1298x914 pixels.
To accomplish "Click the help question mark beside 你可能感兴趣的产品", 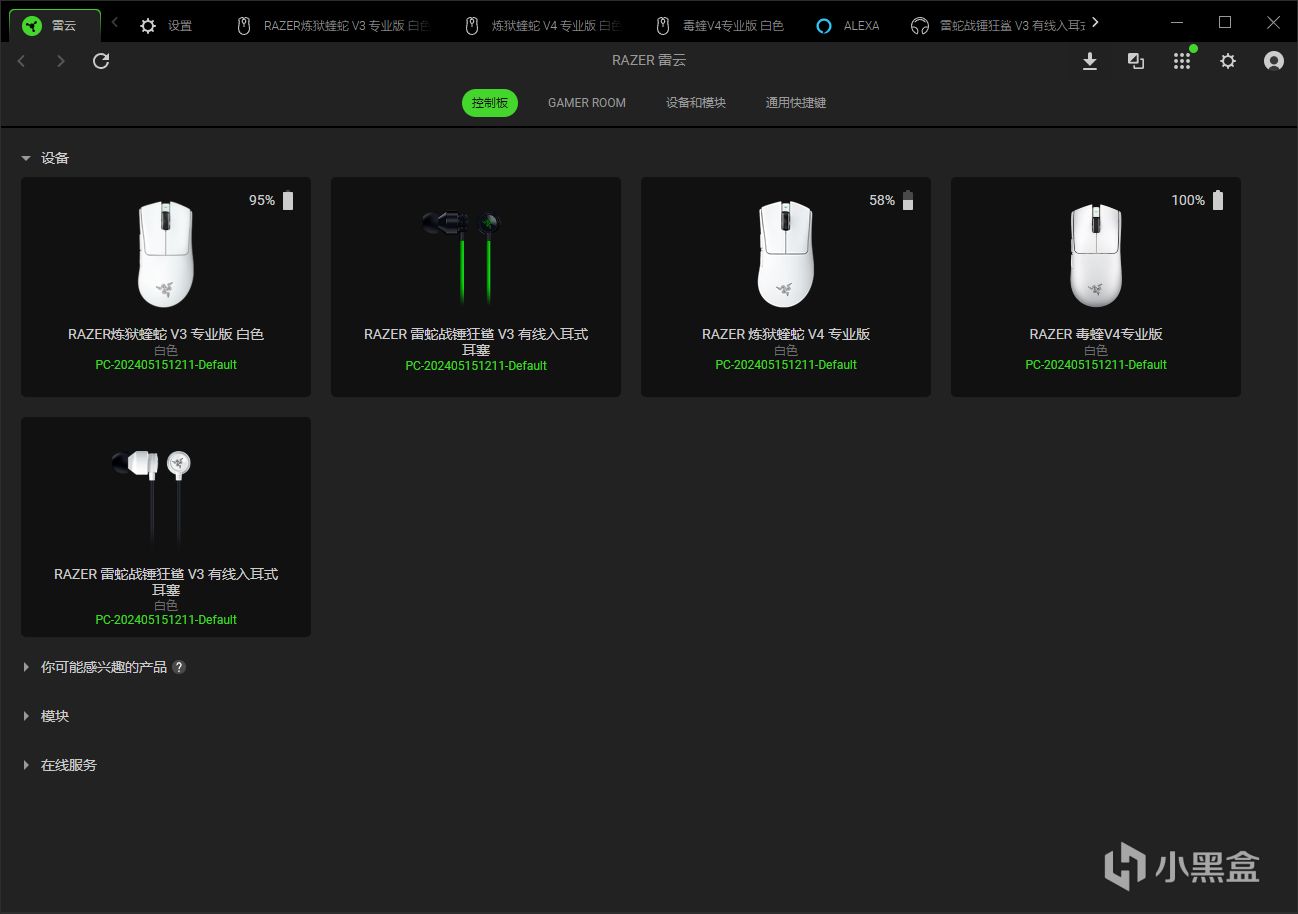I will (179, 667).
